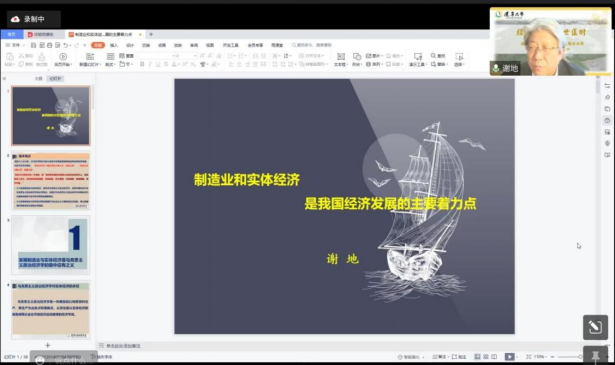
Task: Click the Format Painter icon
Action: [x=42, y=56]
